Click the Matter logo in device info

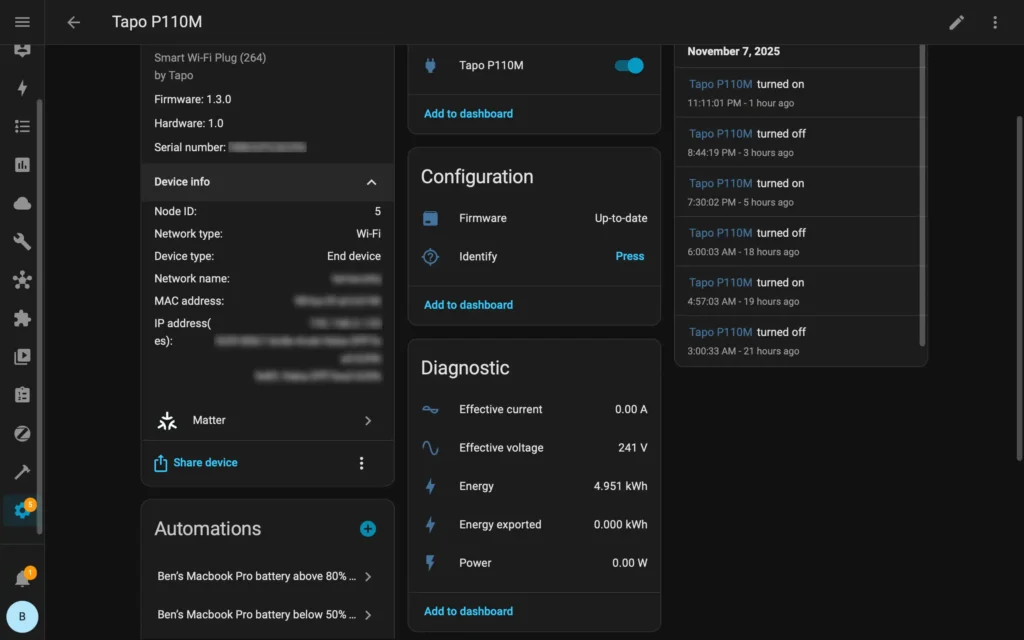167,420
